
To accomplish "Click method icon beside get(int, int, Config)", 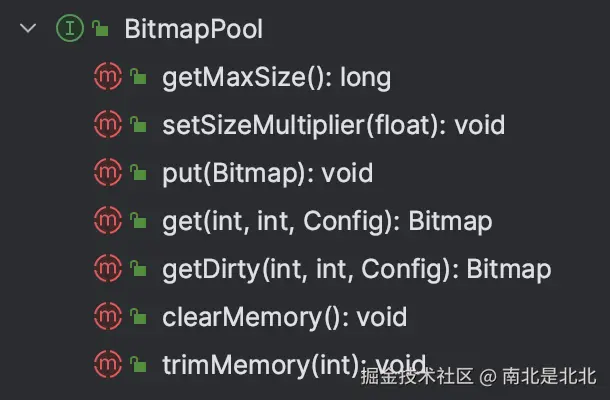I will pos(106,221).
